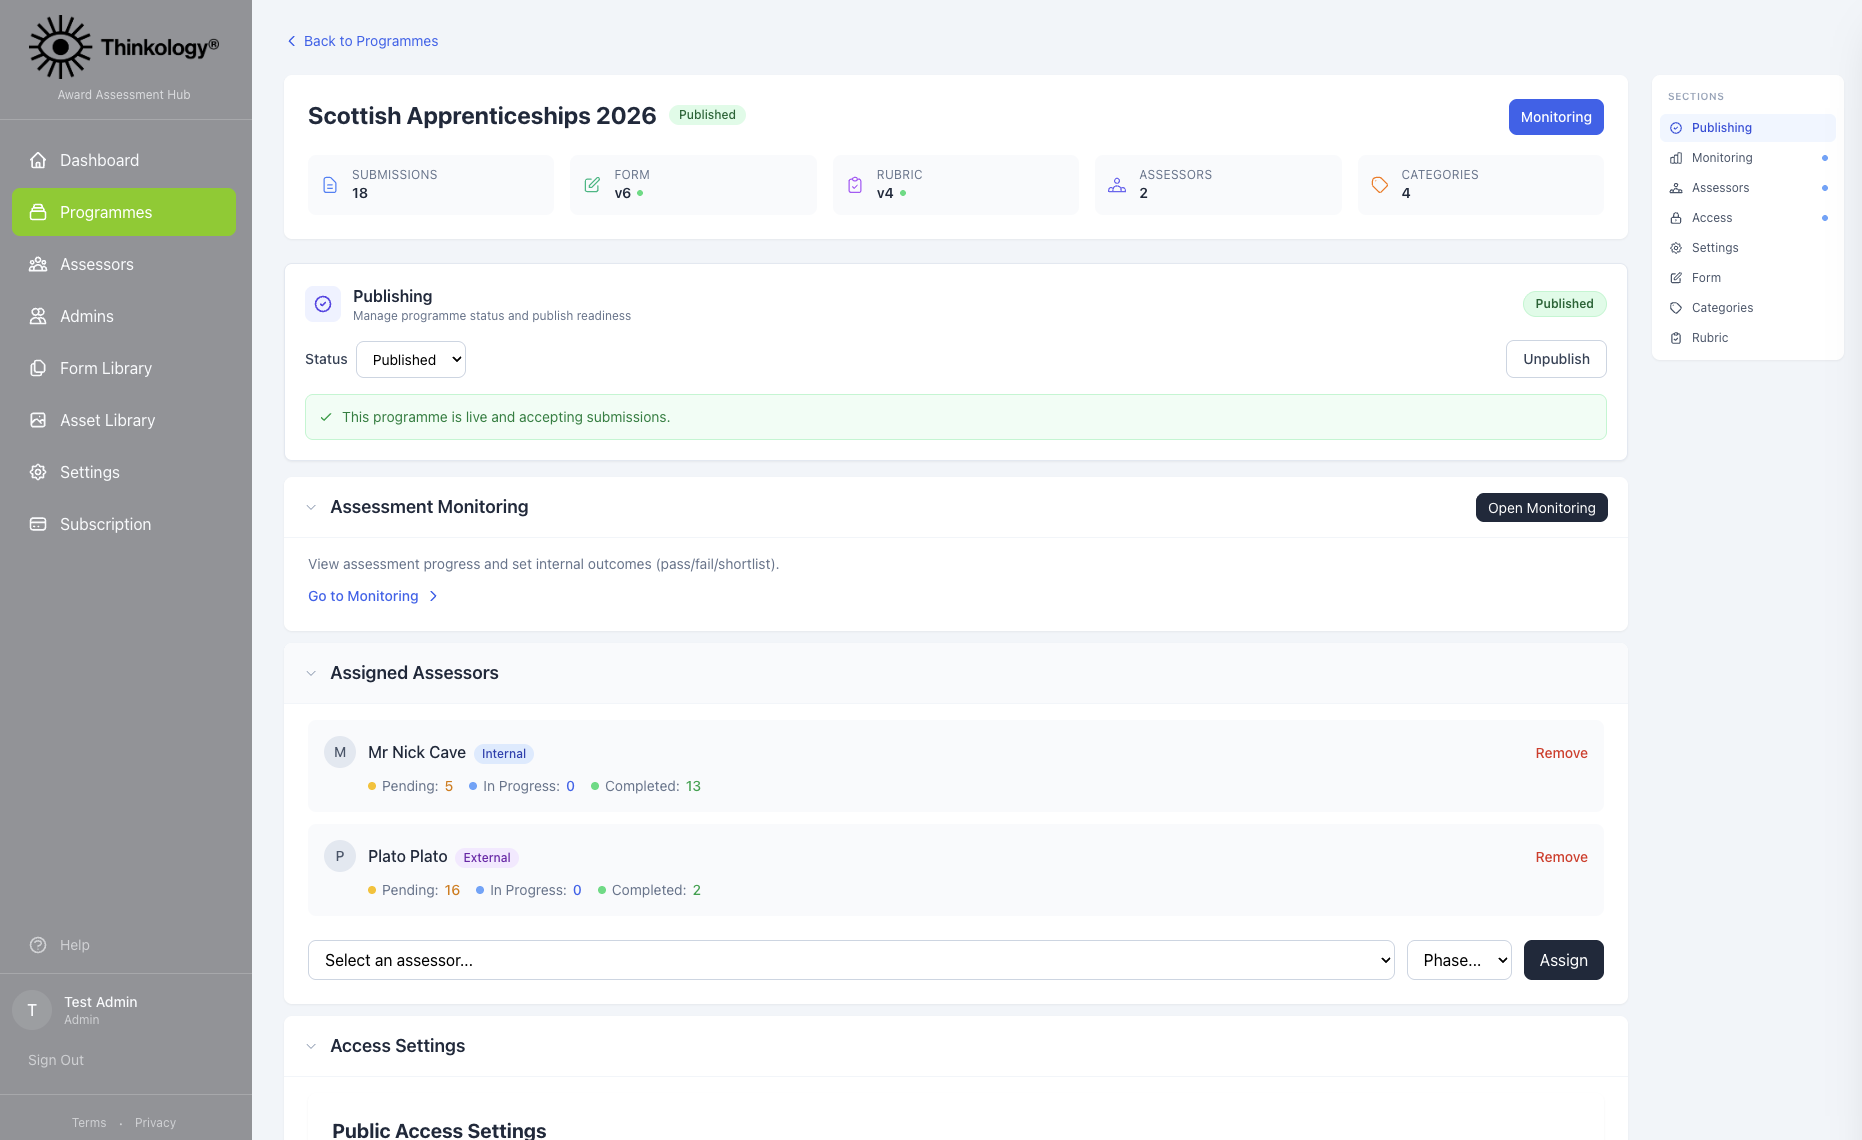Click the Programmes icon in sidebar
This screenshot has height=1140, width=1862.
(x=38, y=212)
